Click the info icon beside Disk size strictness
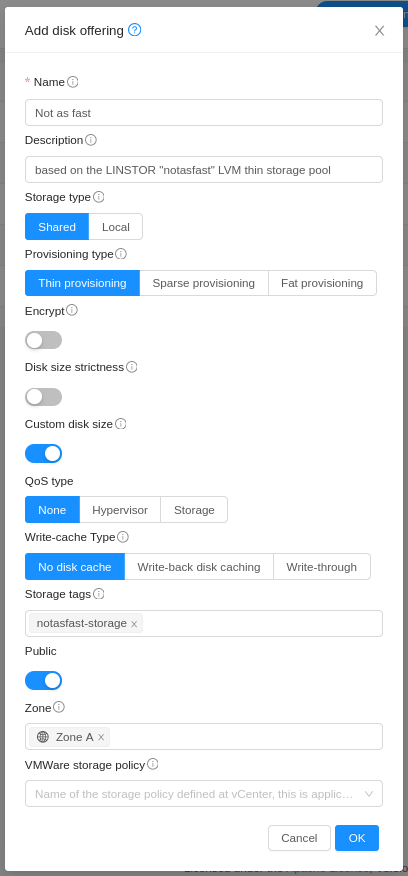Viewport: 408px width, 876px height. click(x=131, y=367)
